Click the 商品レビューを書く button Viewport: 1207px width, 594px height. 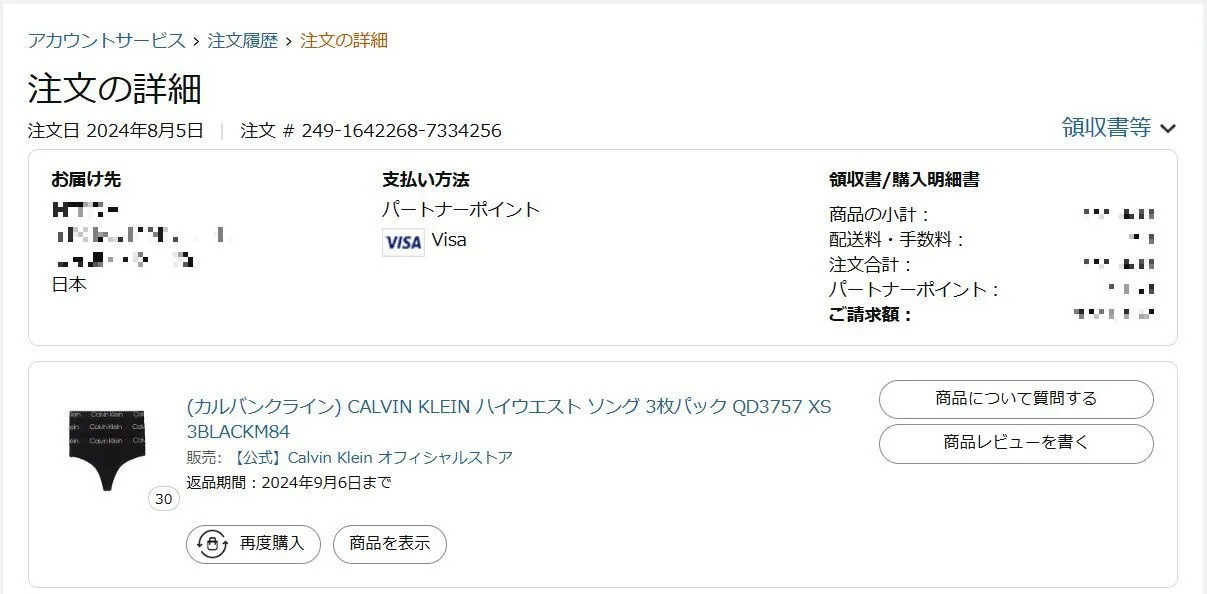coord(1015,443)
